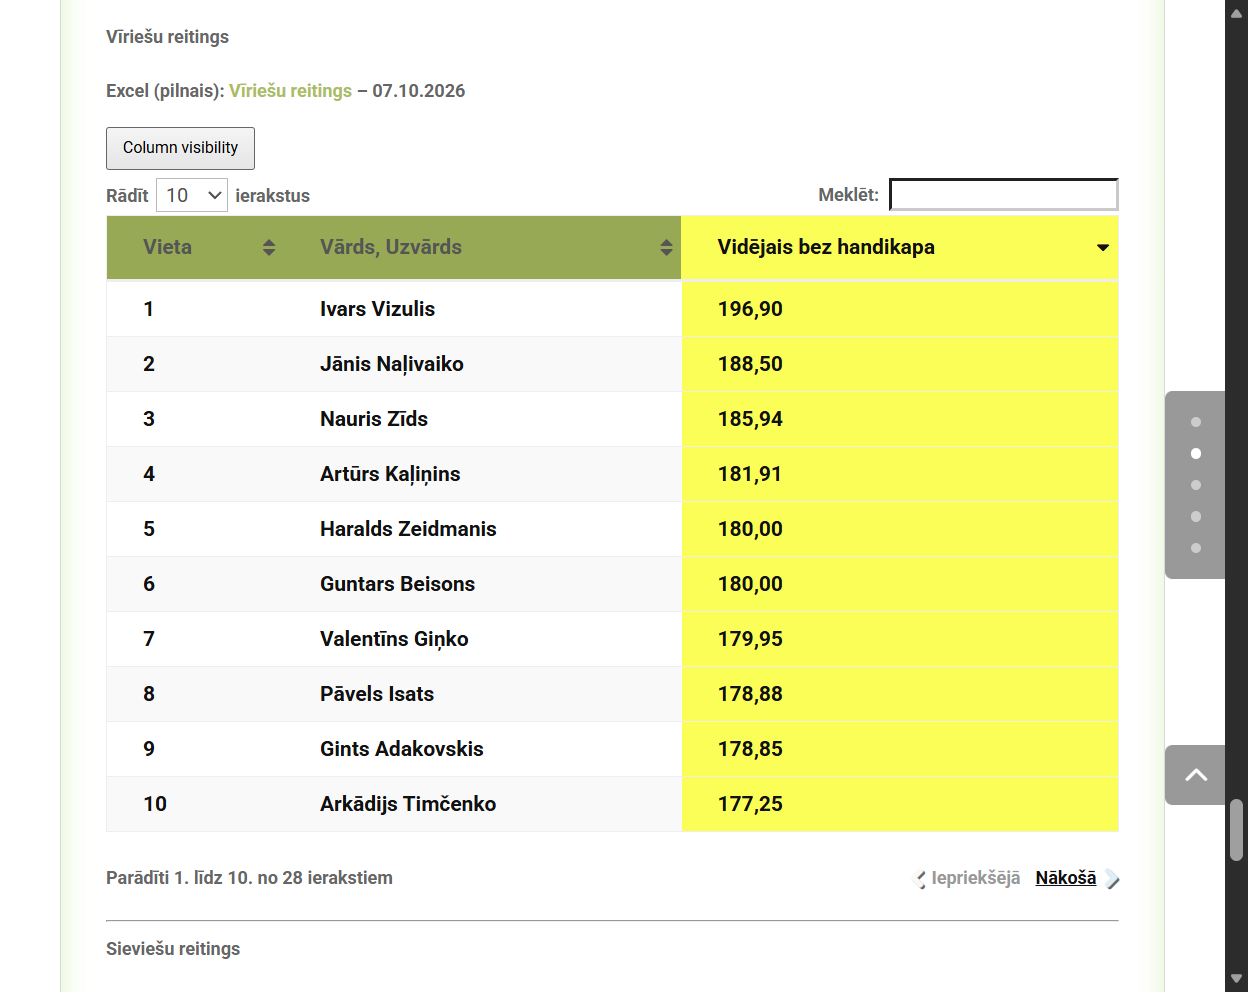Click the average value 196,90

click(750, 309)
